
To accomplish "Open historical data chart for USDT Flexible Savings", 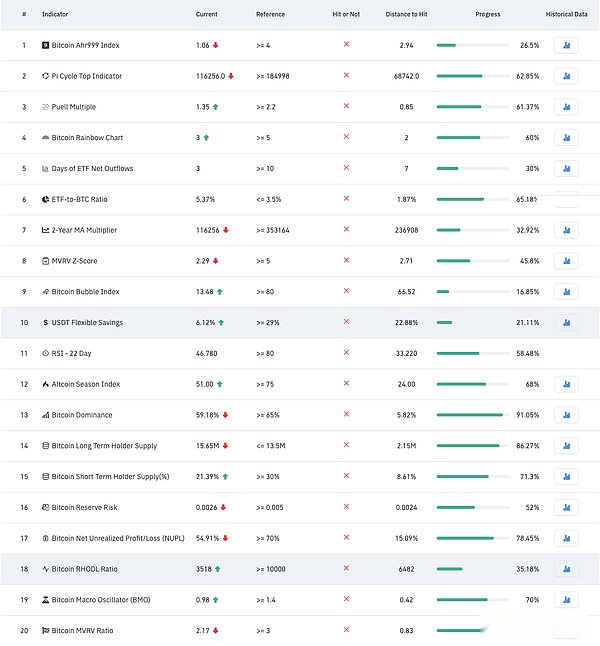I will coord(566,323).
